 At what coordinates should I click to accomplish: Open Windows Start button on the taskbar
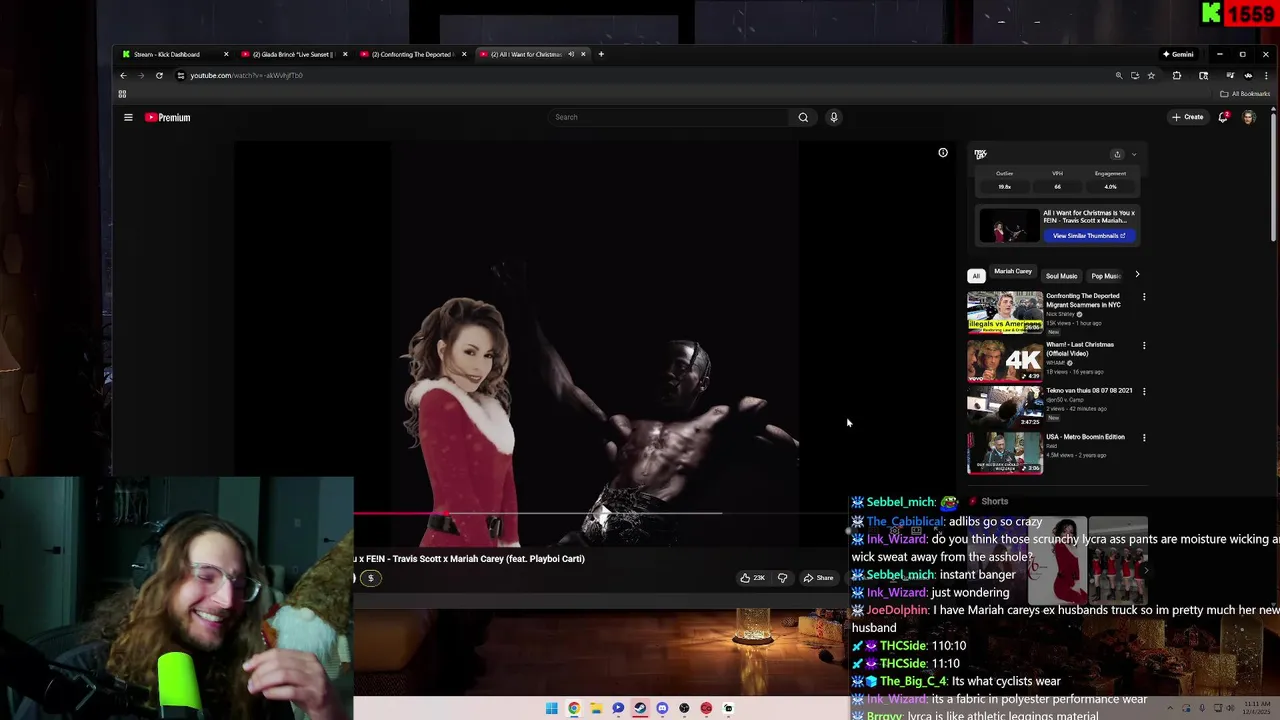551,708
